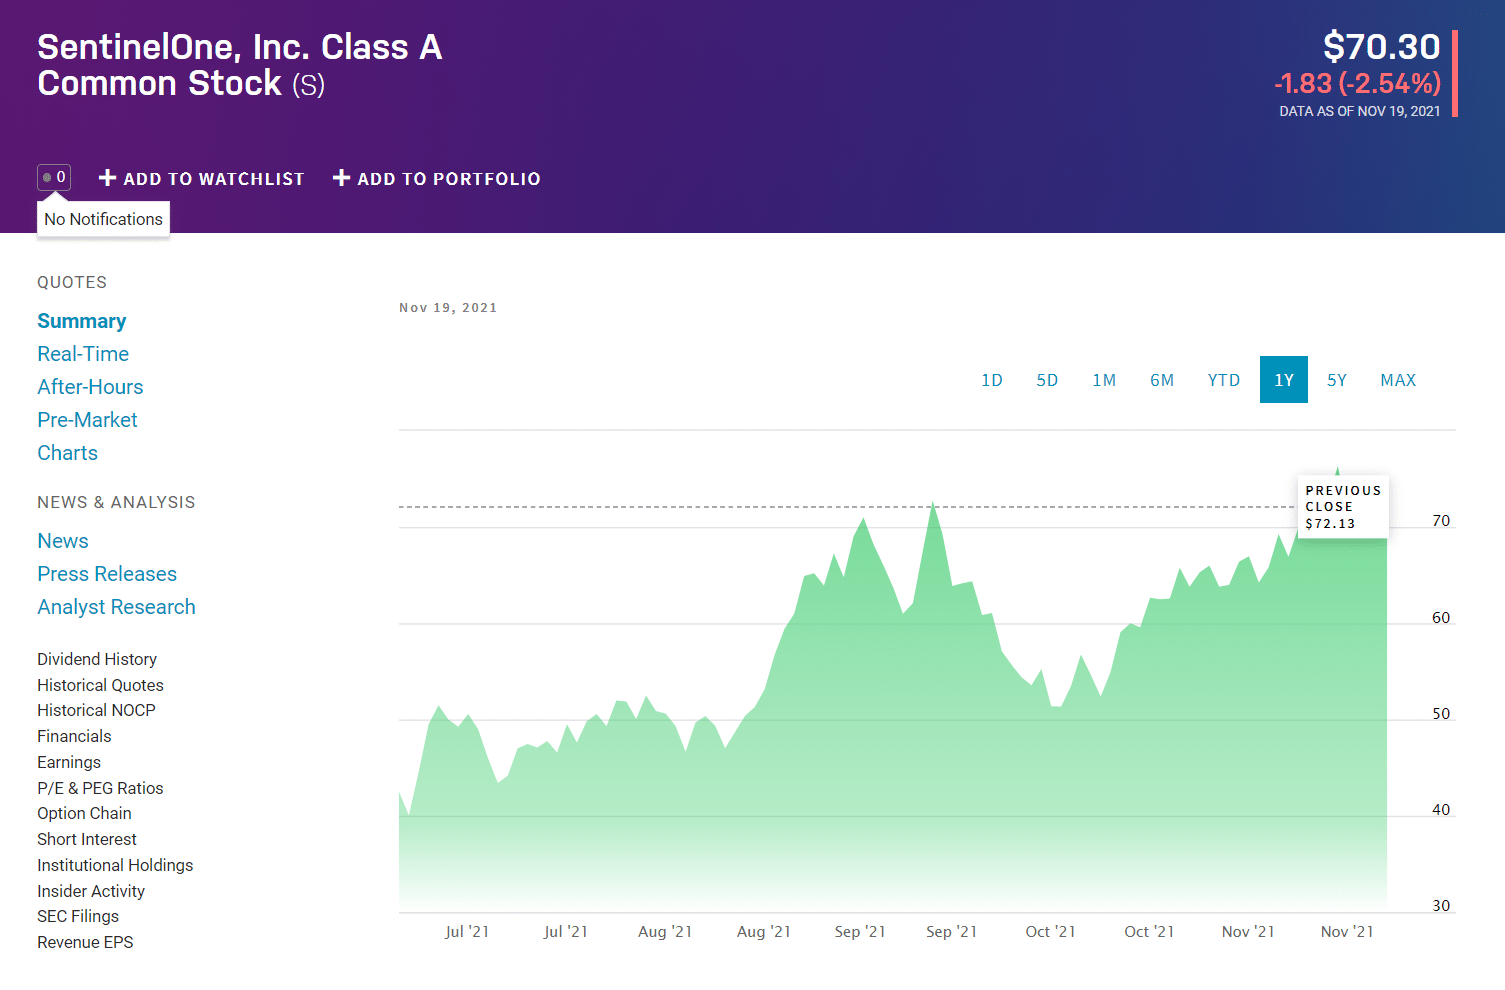
Task: Click the 60 y-axis price label
Action: coord(1441,618)
